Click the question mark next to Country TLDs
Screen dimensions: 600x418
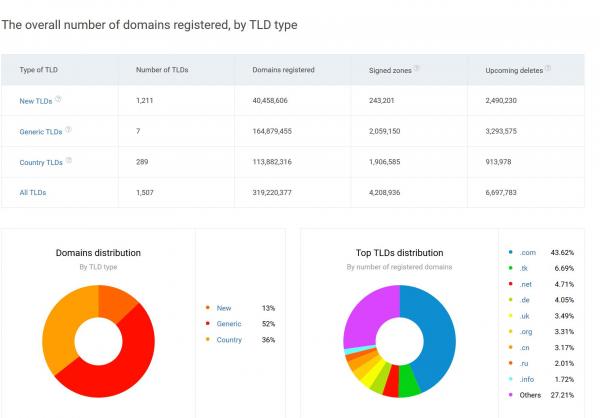68,160
